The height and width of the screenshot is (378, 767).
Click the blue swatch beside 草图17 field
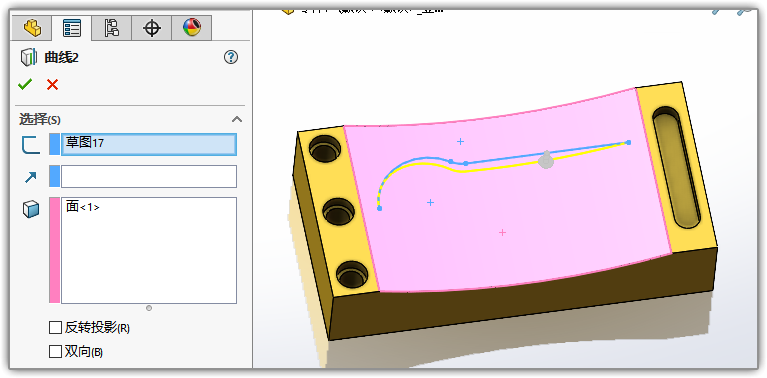coord(54,144)
